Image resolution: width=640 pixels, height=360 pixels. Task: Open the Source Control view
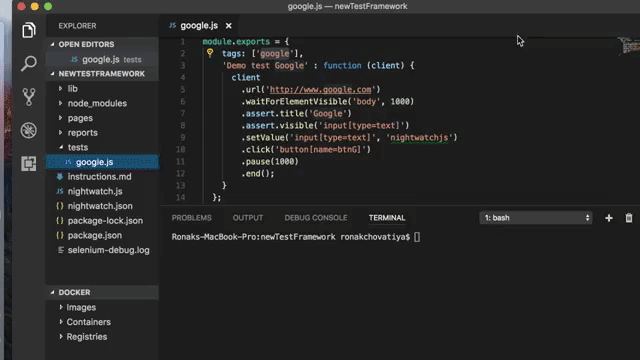tap(29, 97)
